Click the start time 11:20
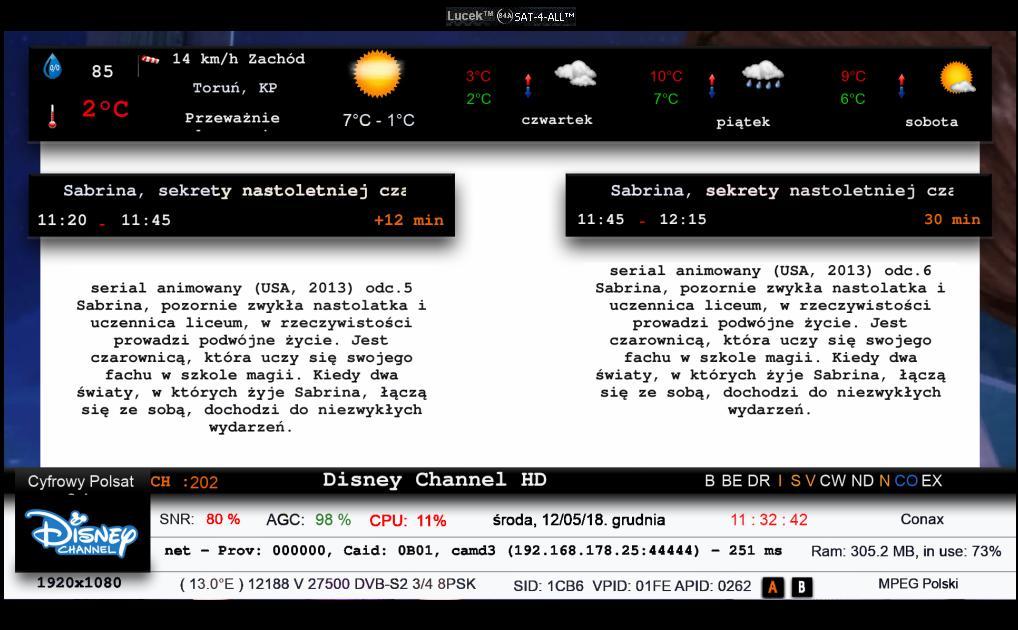Viewport: 1018px width, 630px height. coord(62,220)
